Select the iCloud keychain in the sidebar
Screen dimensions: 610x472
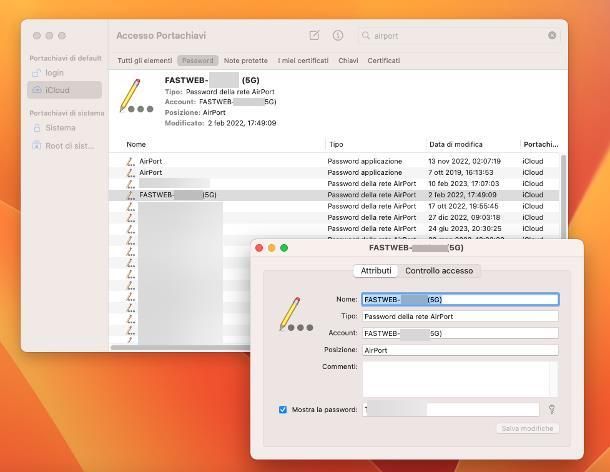(x=65, y=90)
